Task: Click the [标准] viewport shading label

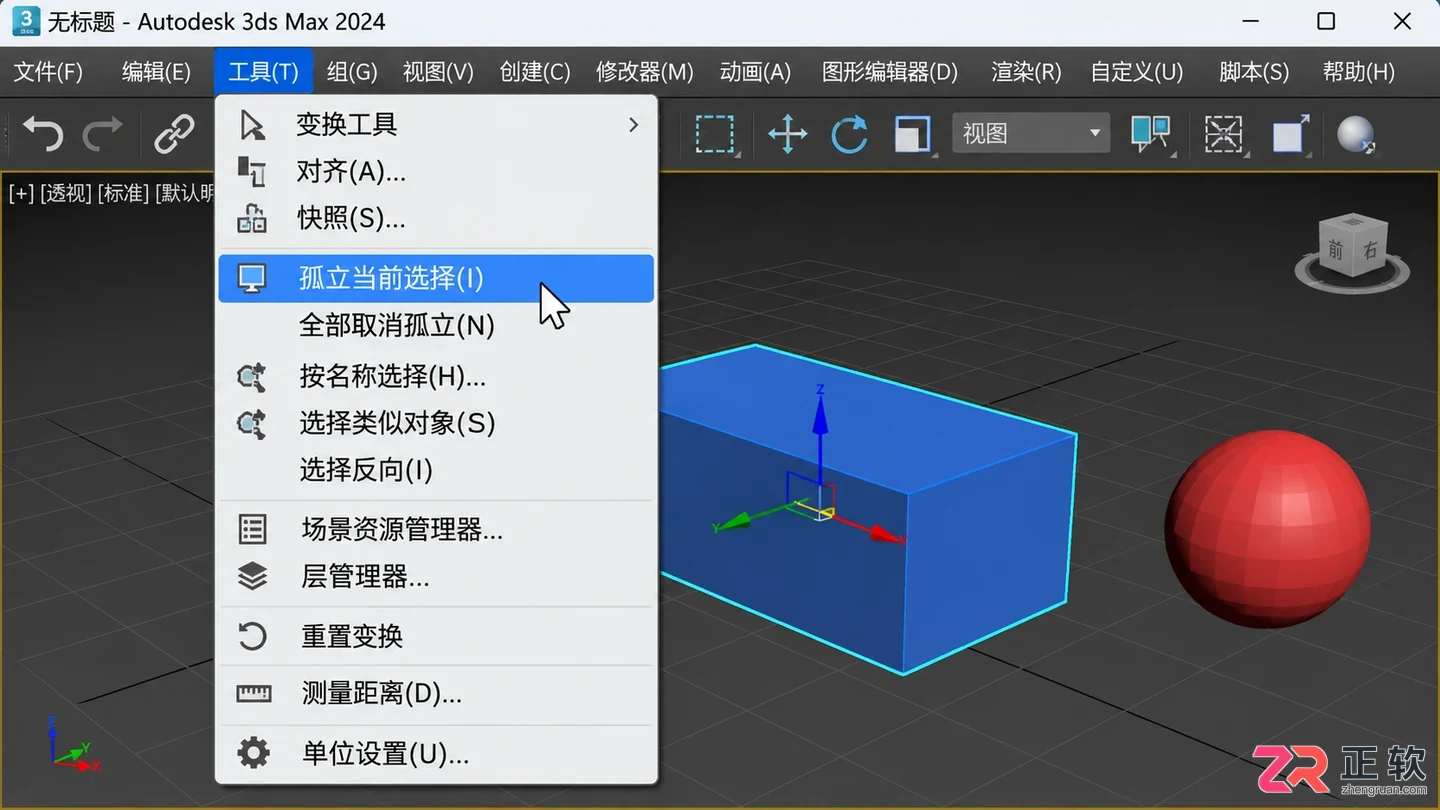Action: click(123, 193)
